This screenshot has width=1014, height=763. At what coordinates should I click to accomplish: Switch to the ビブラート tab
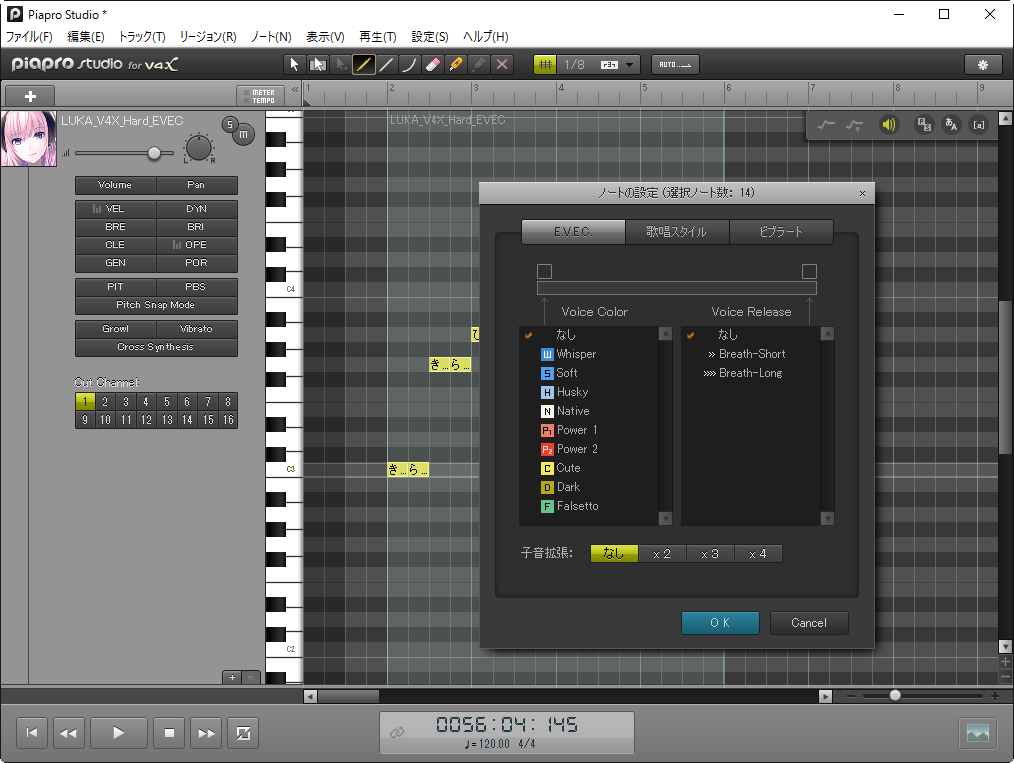coord(781,231)
